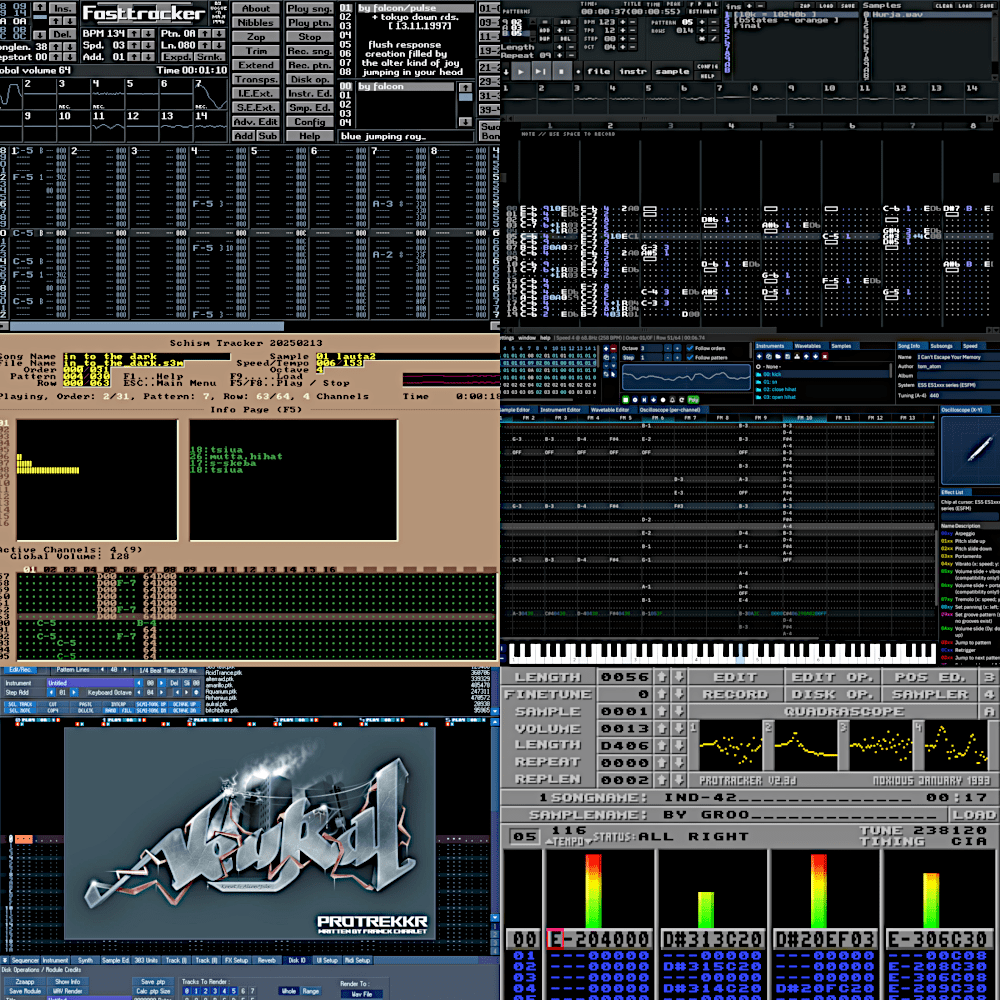Screen dimensions: 1000x1000
Task: Open Disk op. in Fasttracker
Action: [309, 79]
